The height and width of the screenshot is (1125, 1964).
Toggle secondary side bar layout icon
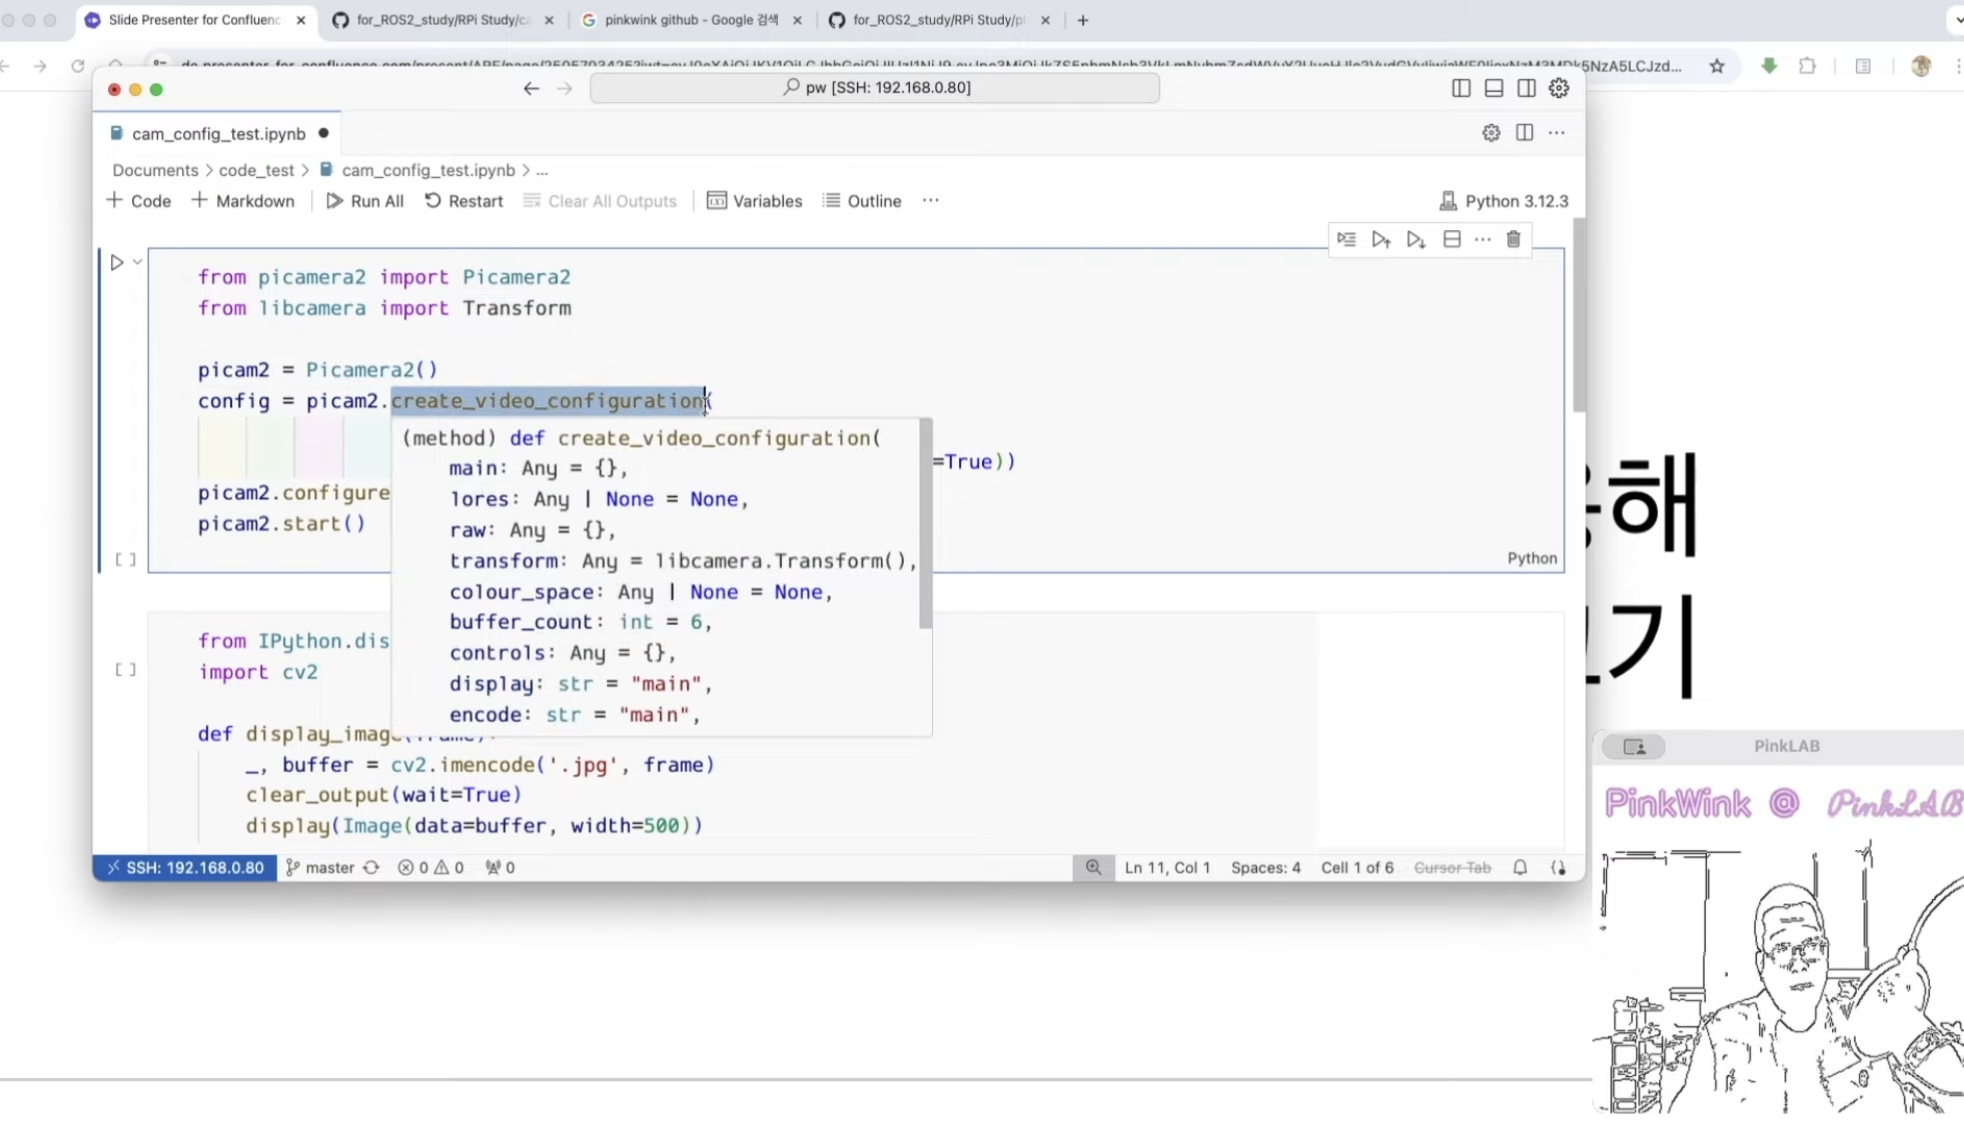click(1526, 88)
